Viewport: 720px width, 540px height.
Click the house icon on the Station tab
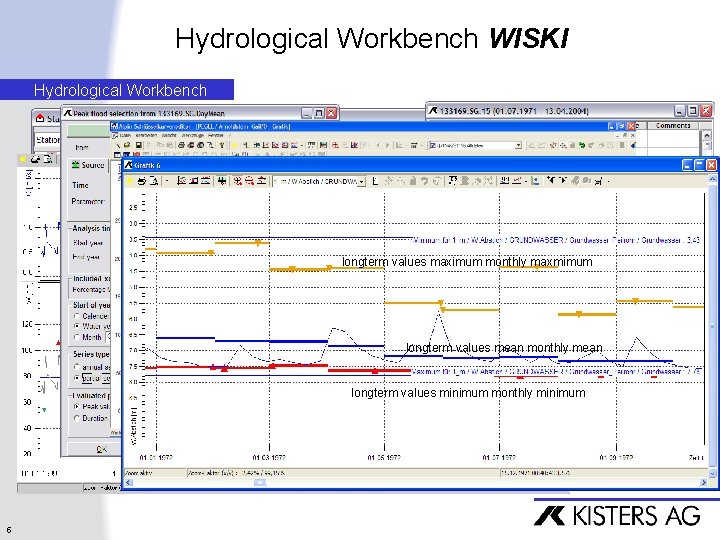[x=40, y=118]
